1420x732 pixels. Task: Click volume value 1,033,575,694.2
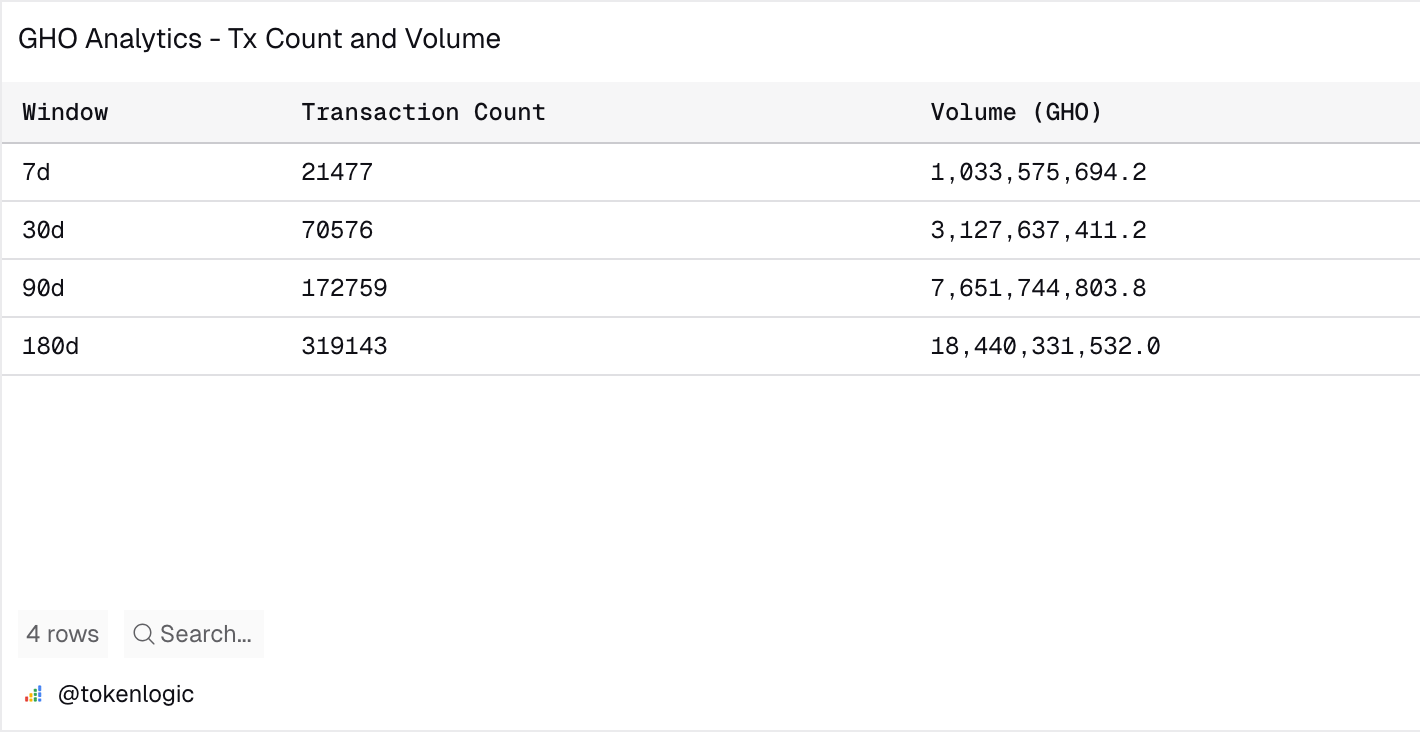(x=1038, y=172)
